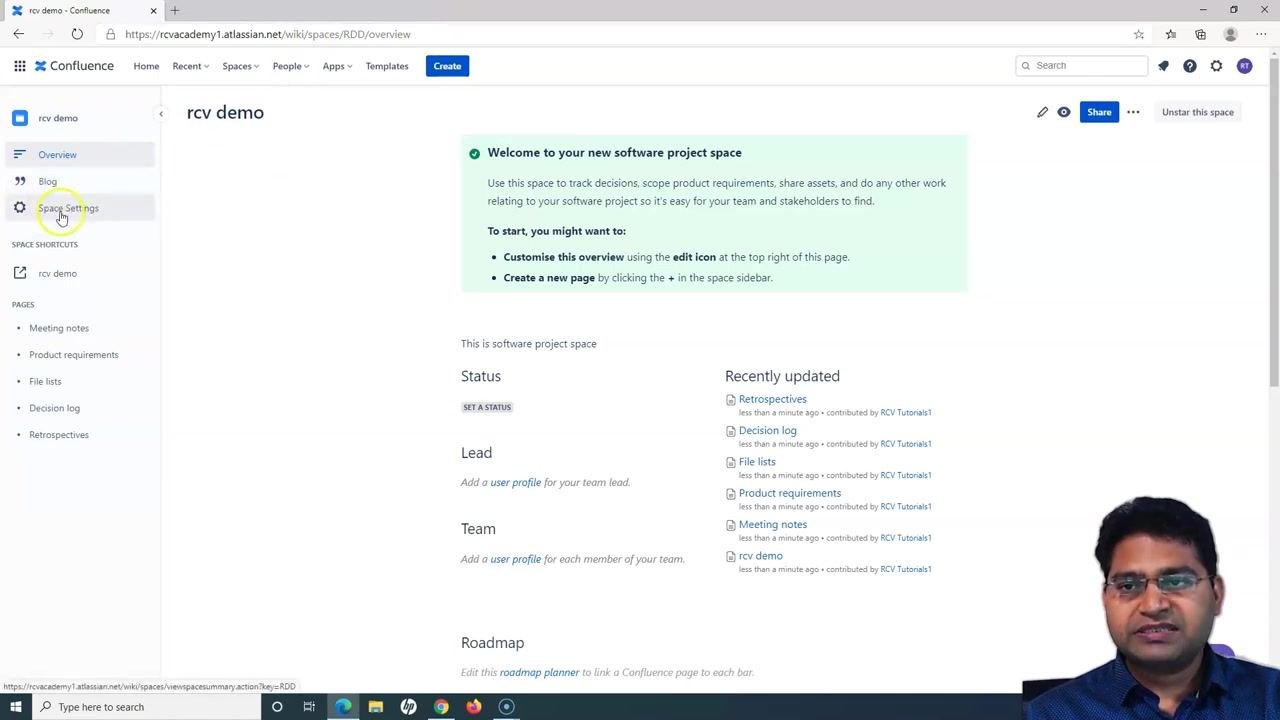Add page to browser favorites star

(1139, 34)
